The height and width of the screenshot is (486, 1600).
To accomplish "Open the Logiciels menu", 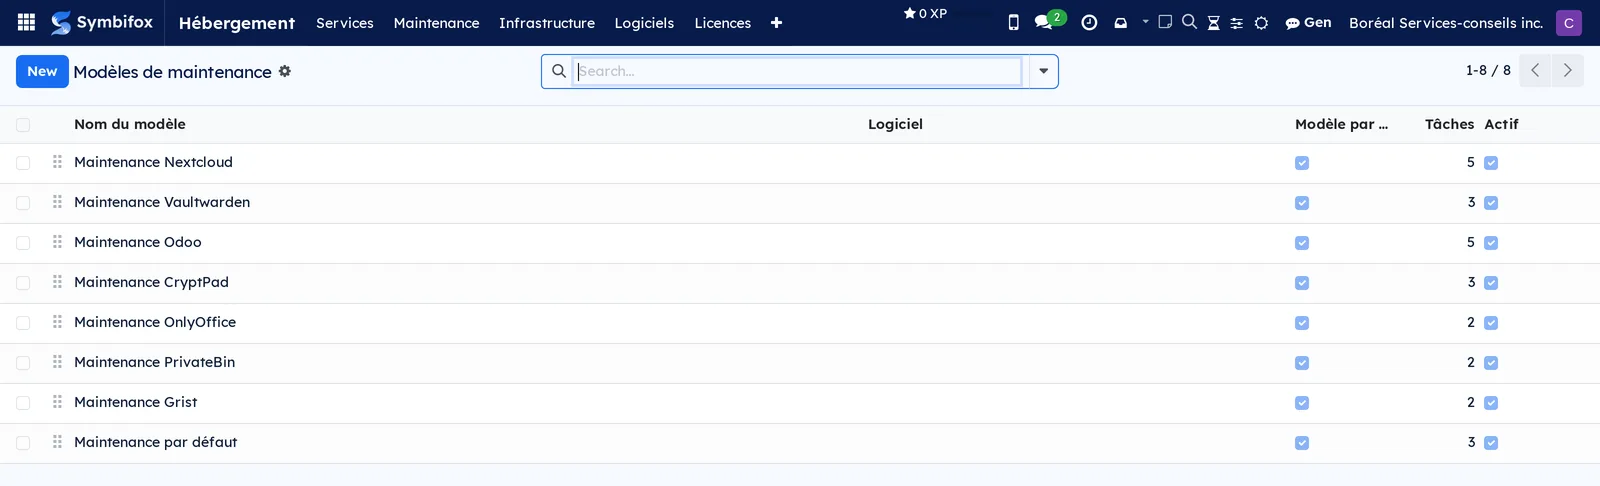I will (644, 23).
